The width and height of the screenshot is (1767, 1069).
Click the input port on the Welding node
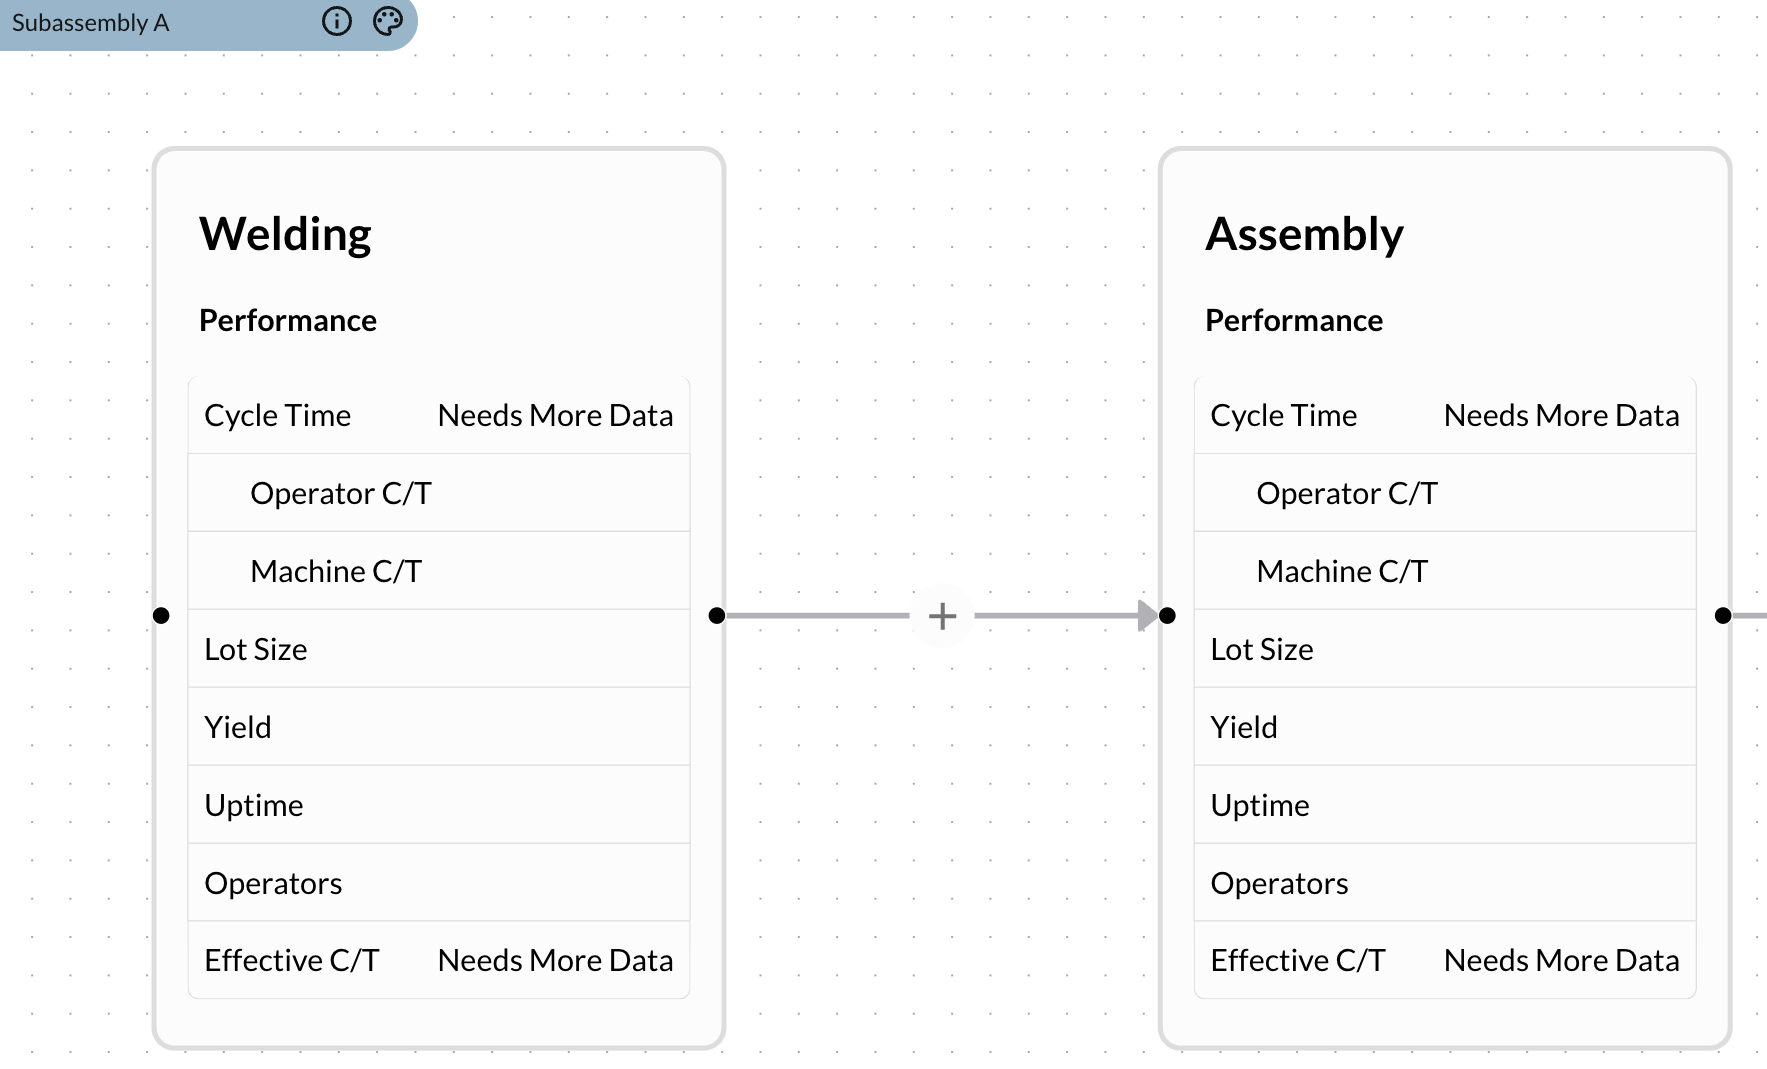pyautogui.click(x=161, y=615)
